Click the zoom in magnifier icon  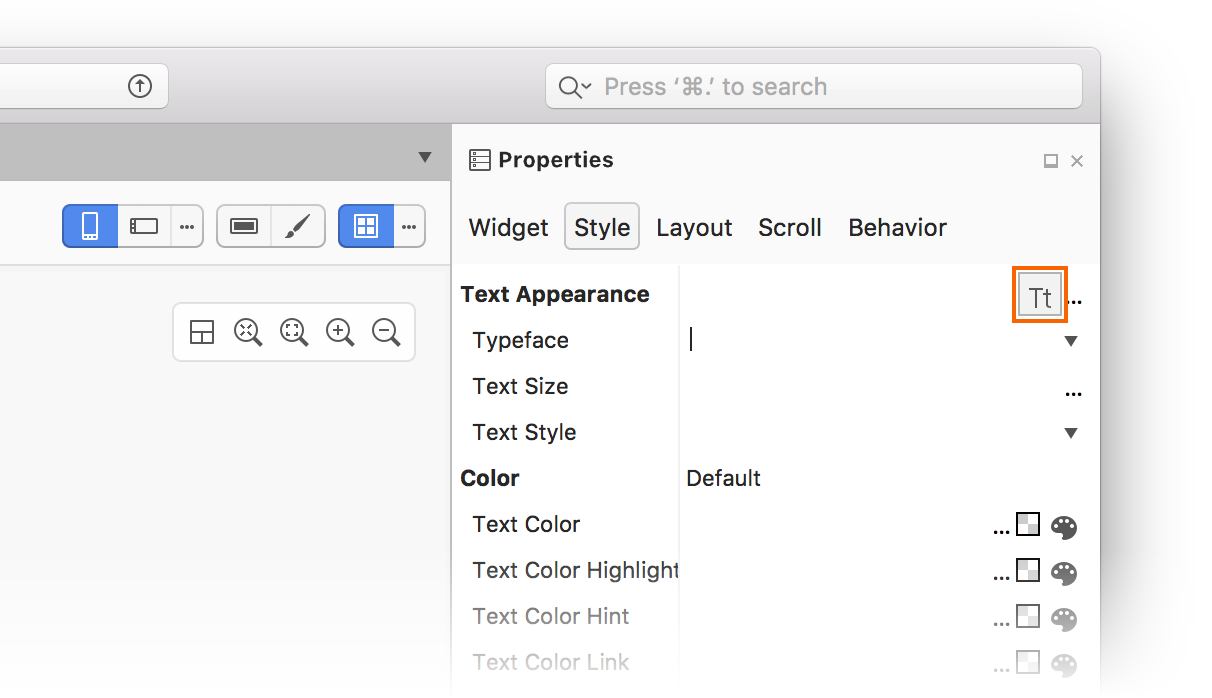[340, 332]
